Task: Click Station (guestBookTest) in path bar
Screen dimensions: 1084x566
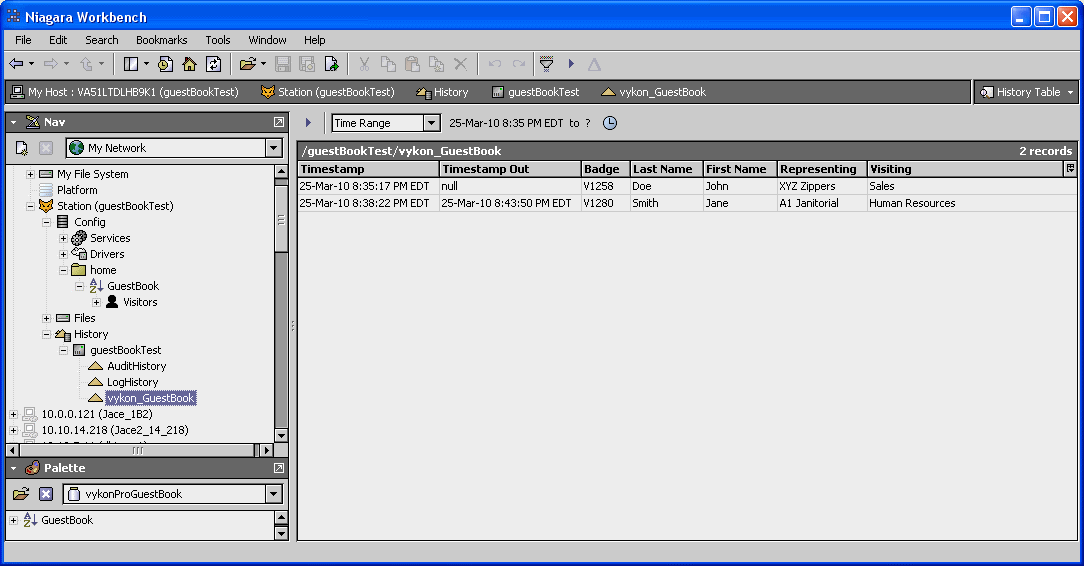Action: tap(328, 92)
